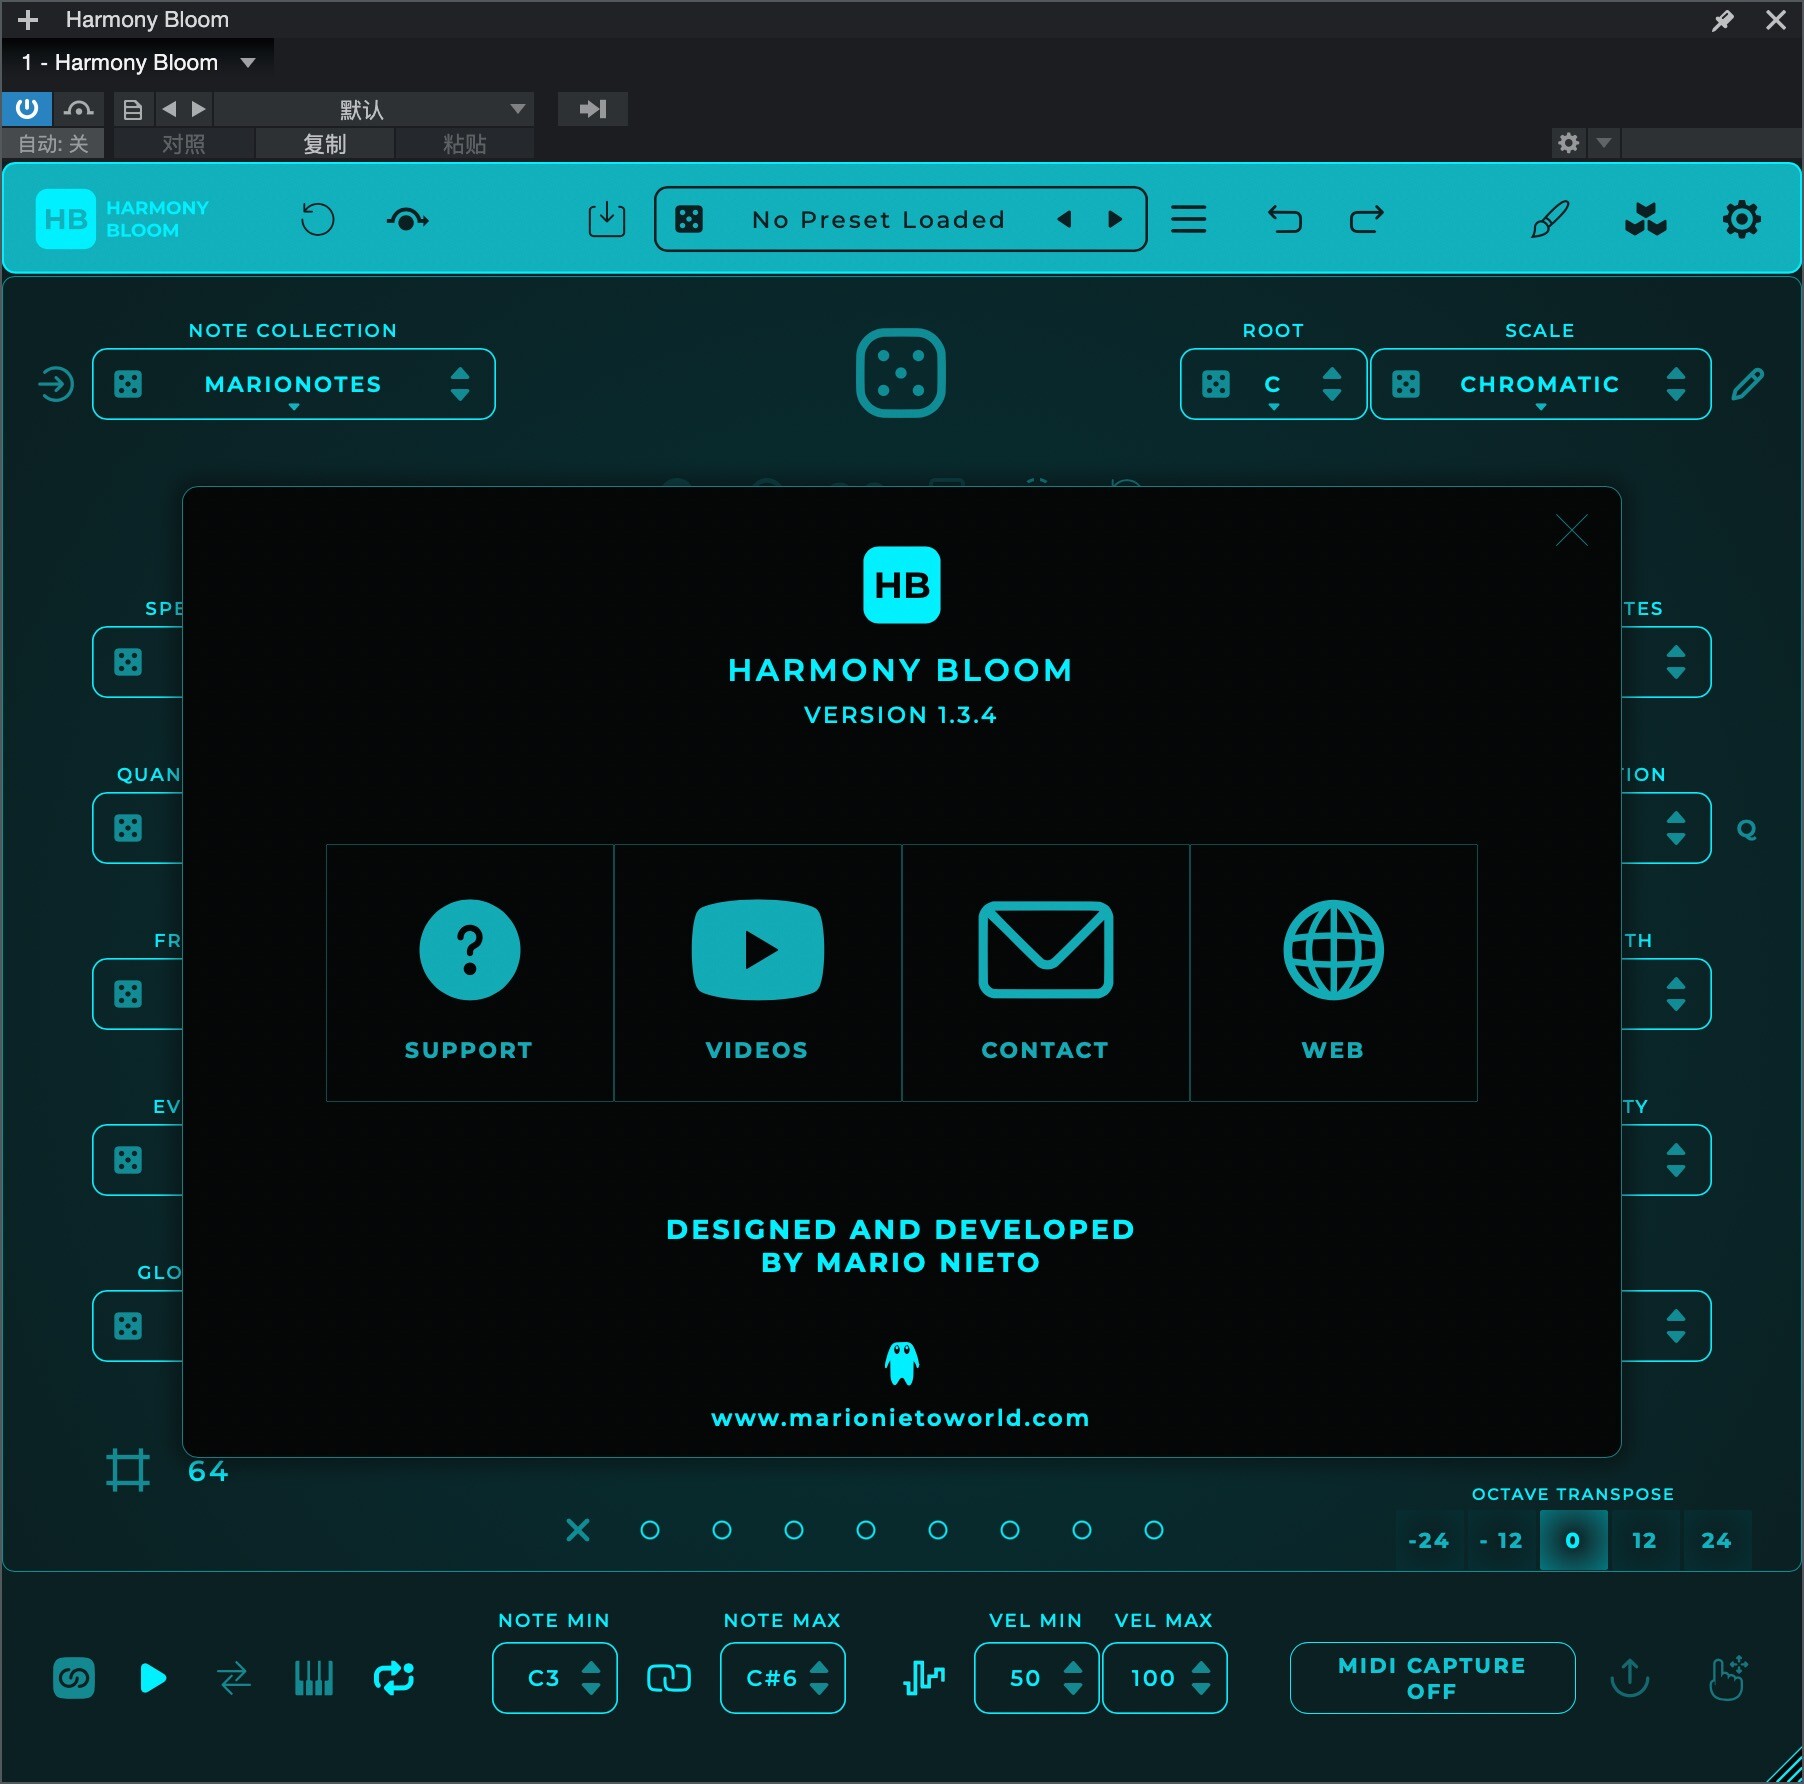
Task: Click the Q quantization icon
Action: (x=1747, y=829)
